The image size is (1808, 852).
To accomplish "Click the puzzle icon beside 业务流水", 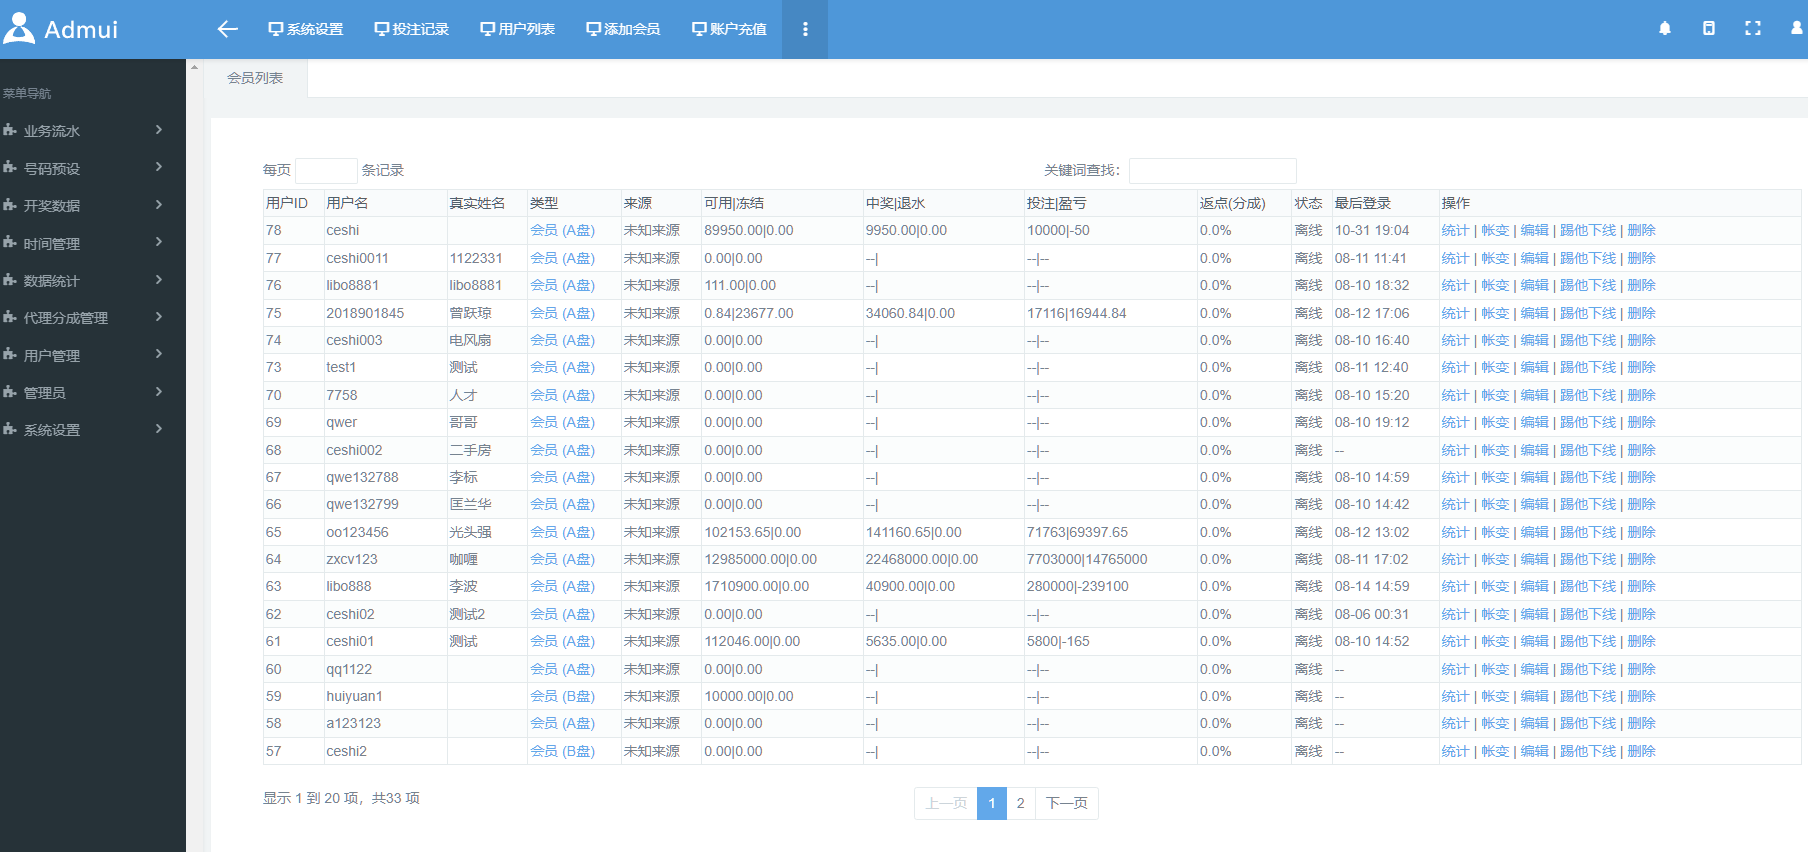I will [x=10, y=131].
